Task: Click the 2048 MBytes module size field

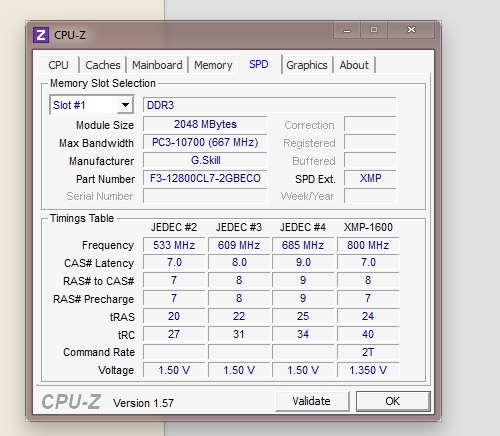Action: point(205,124)
